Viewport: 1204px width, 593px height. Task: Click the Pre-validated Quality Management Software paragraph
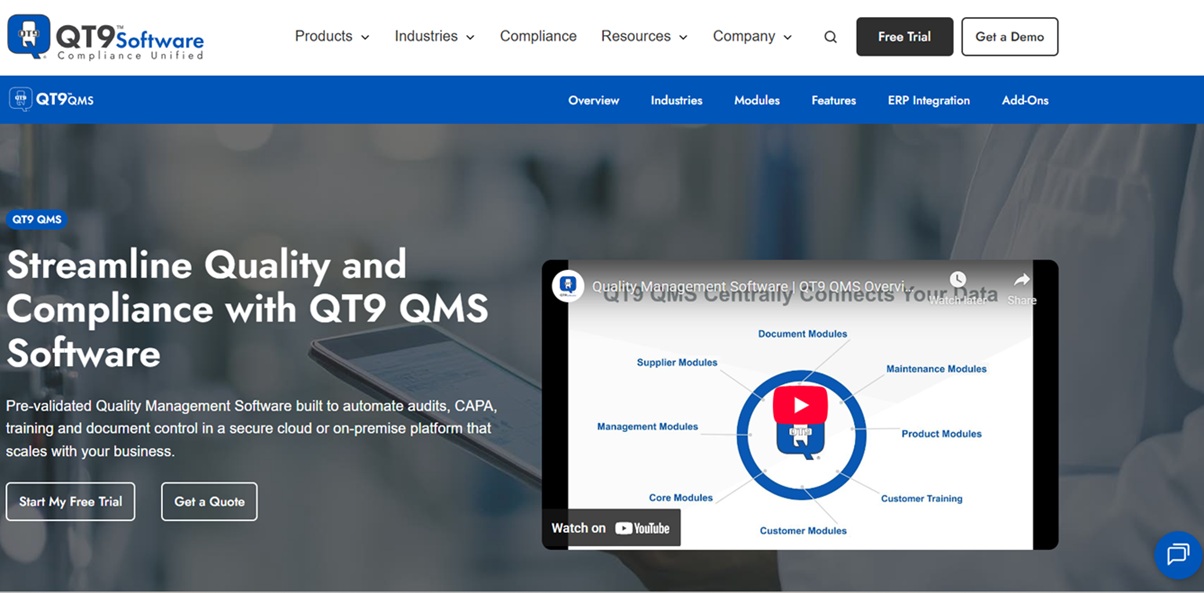251,429
